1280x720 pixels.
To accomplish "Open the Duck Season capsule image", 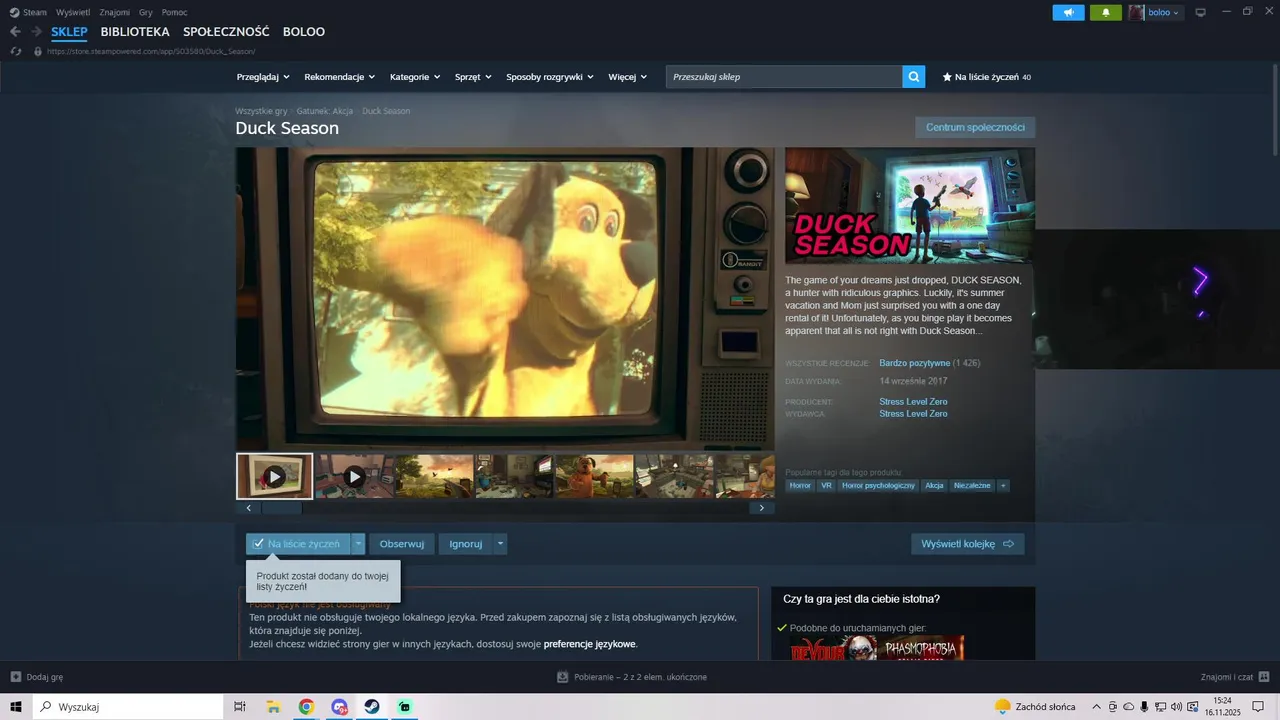I will (910, 206).
